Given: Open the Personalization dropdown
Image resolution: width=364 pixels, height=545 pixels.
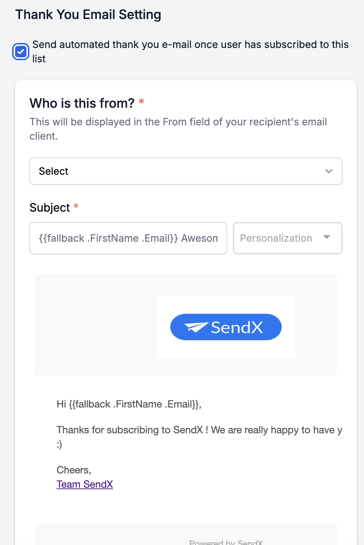Looking at the screenshot, I should pyautogui.click(x=288, y=238).
